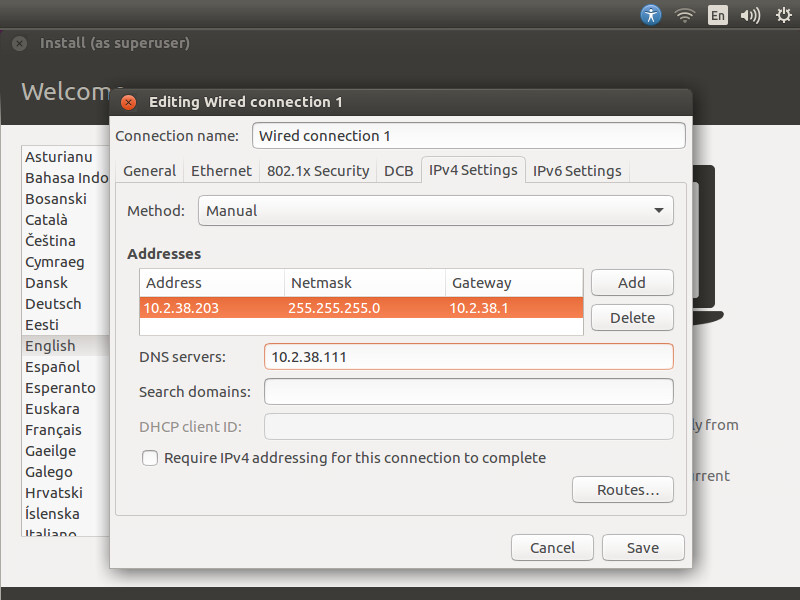Screen dimensions: 800x600
Task: Switch to the General tab
Action: tap(149, 171)
